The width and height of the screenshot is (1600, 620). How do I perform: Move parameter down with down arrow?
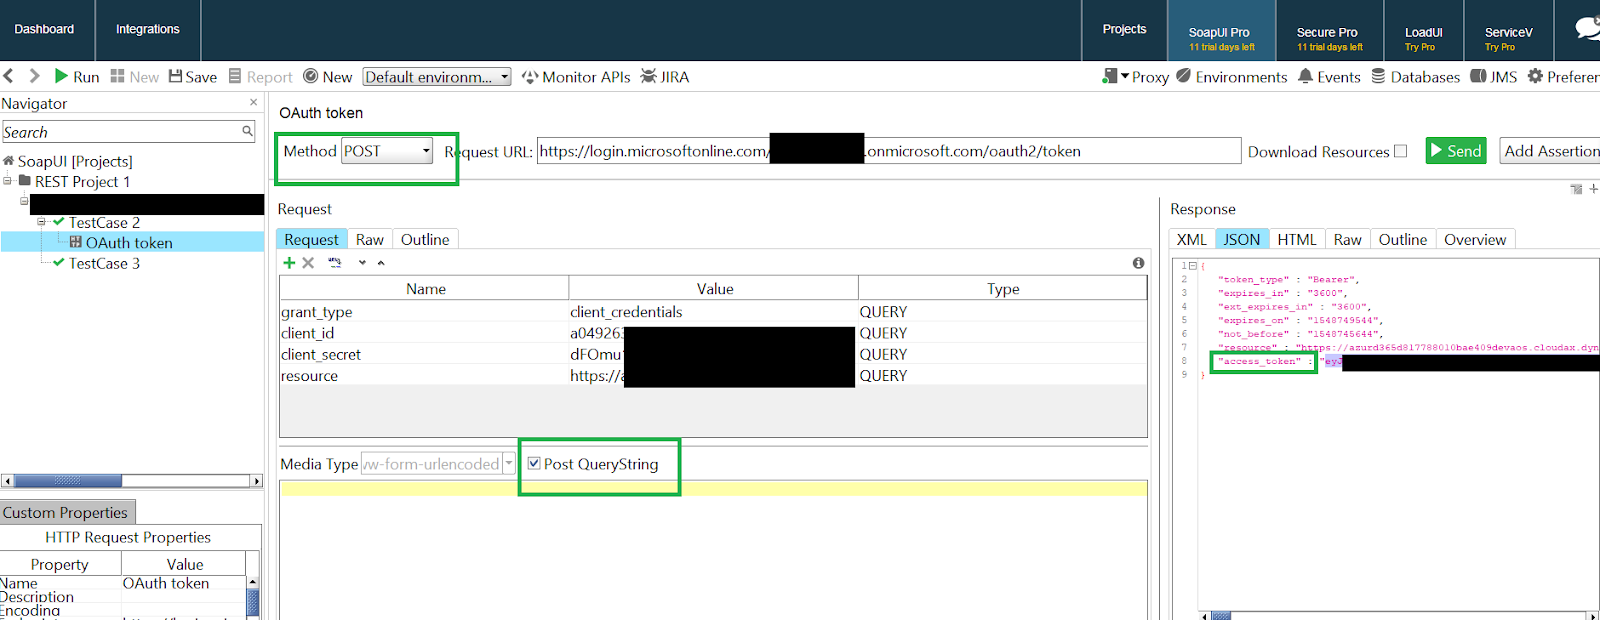362,263
